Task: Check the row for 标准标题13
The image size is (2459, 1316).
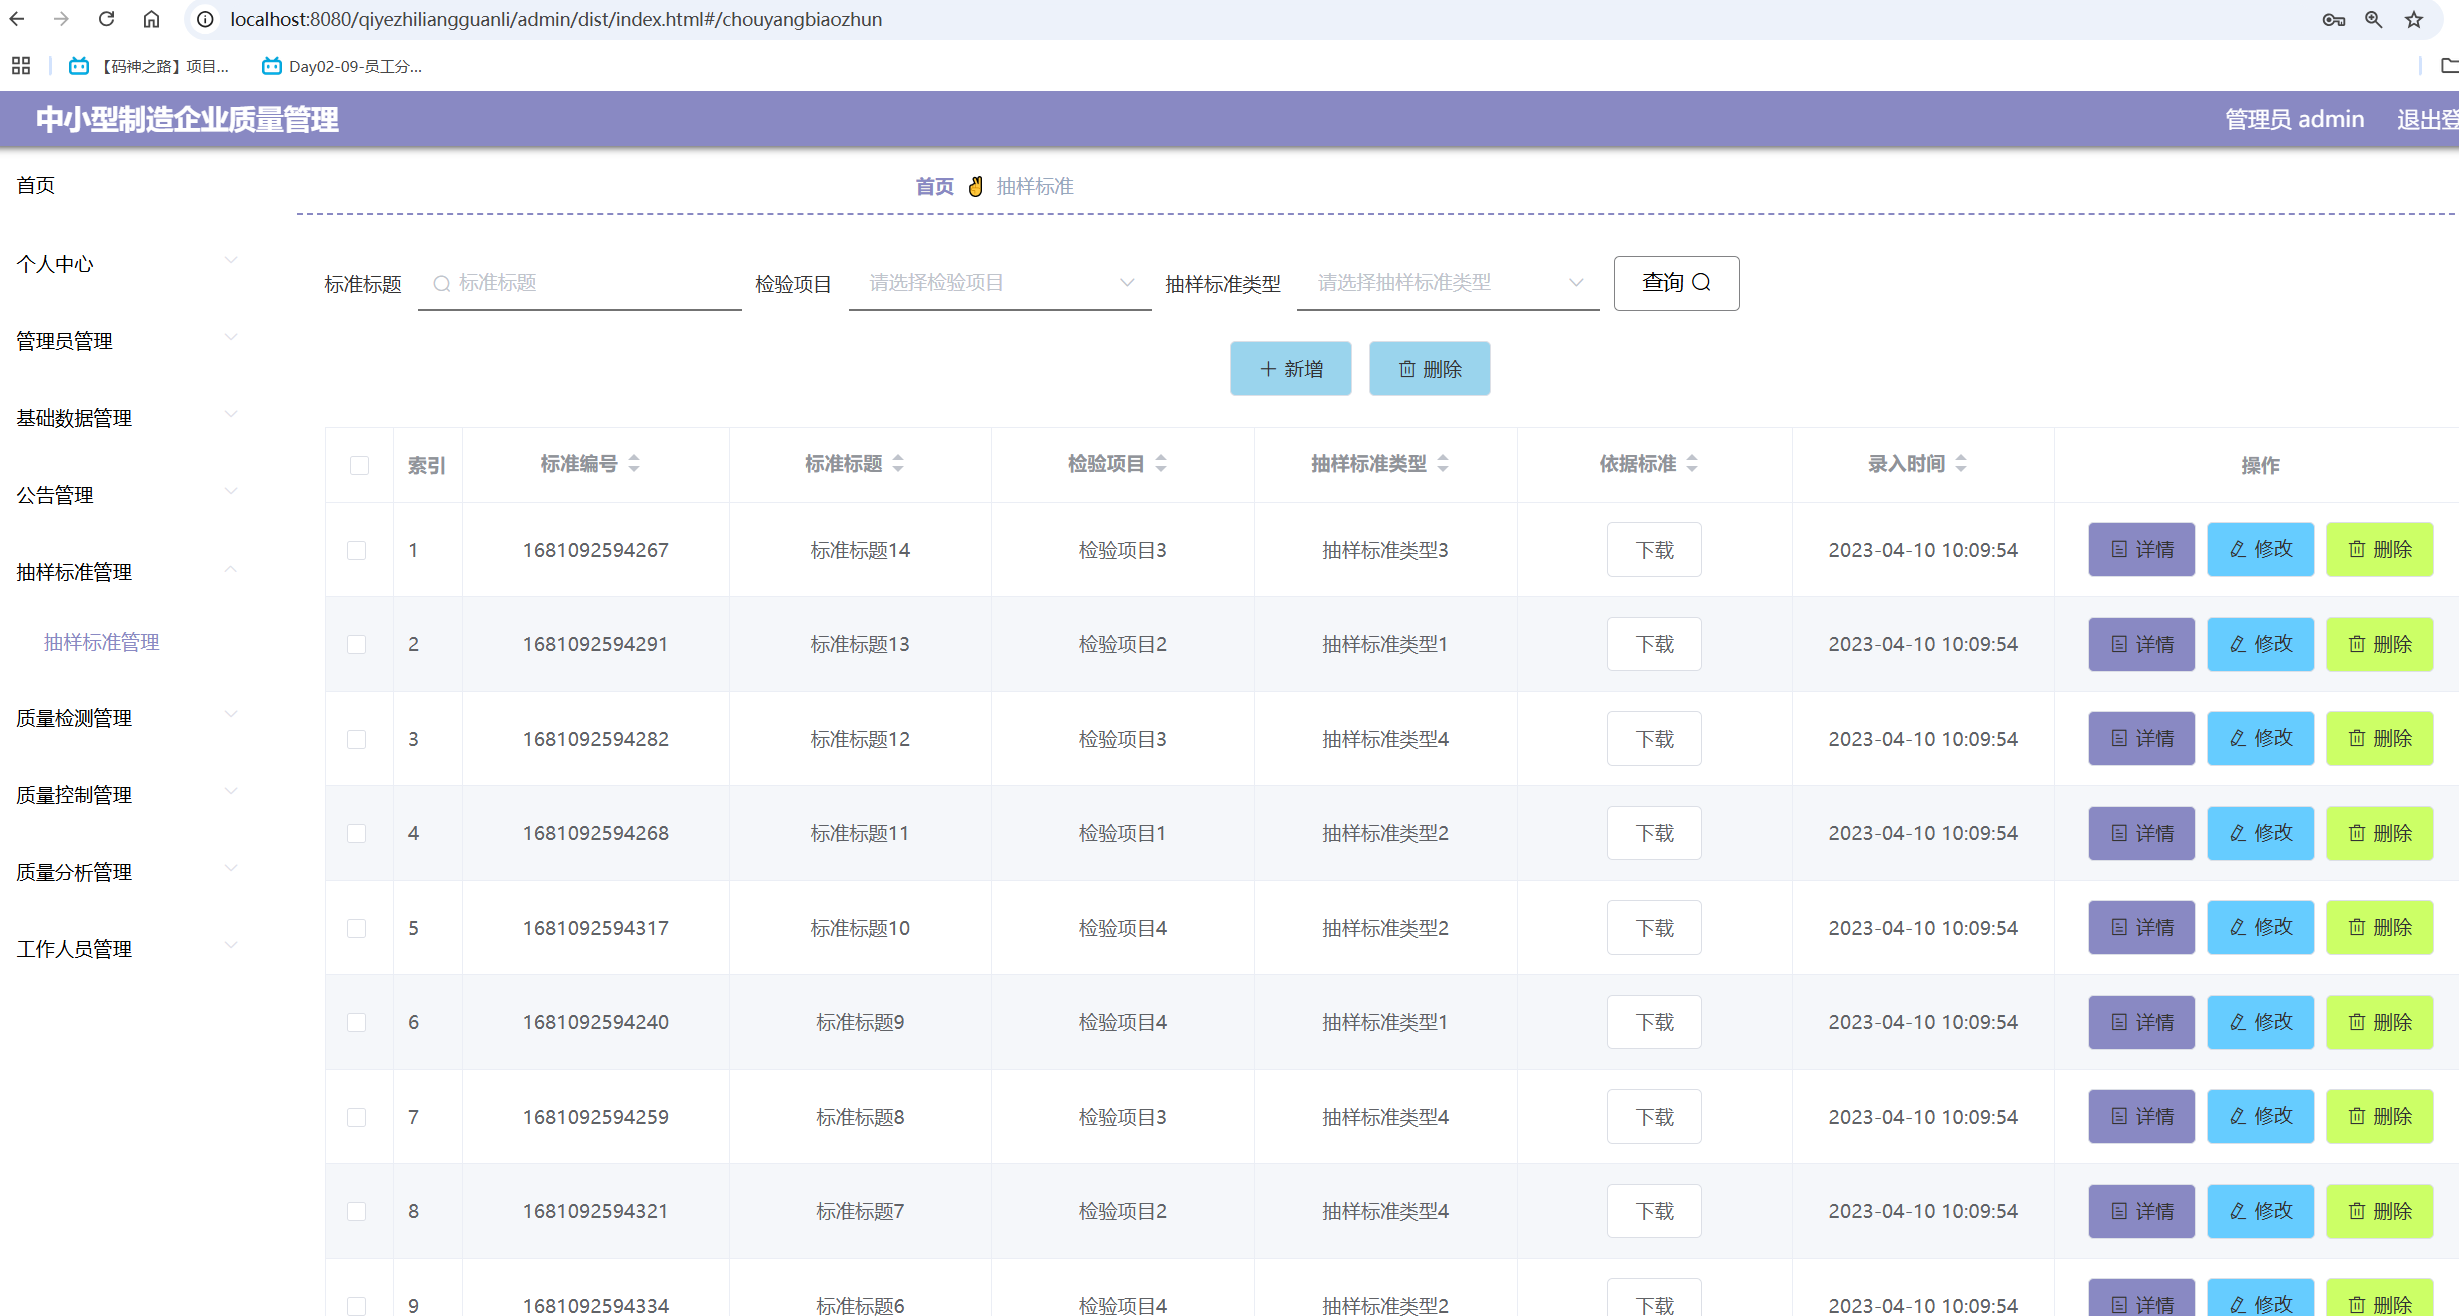Action: click(x=356, y=644)
